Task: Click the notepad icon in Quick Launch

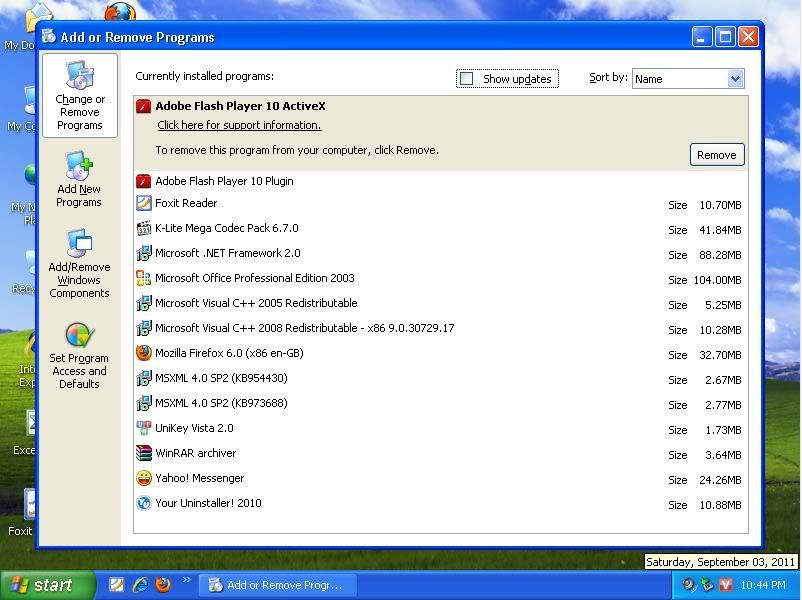Action: click(117, 585)
